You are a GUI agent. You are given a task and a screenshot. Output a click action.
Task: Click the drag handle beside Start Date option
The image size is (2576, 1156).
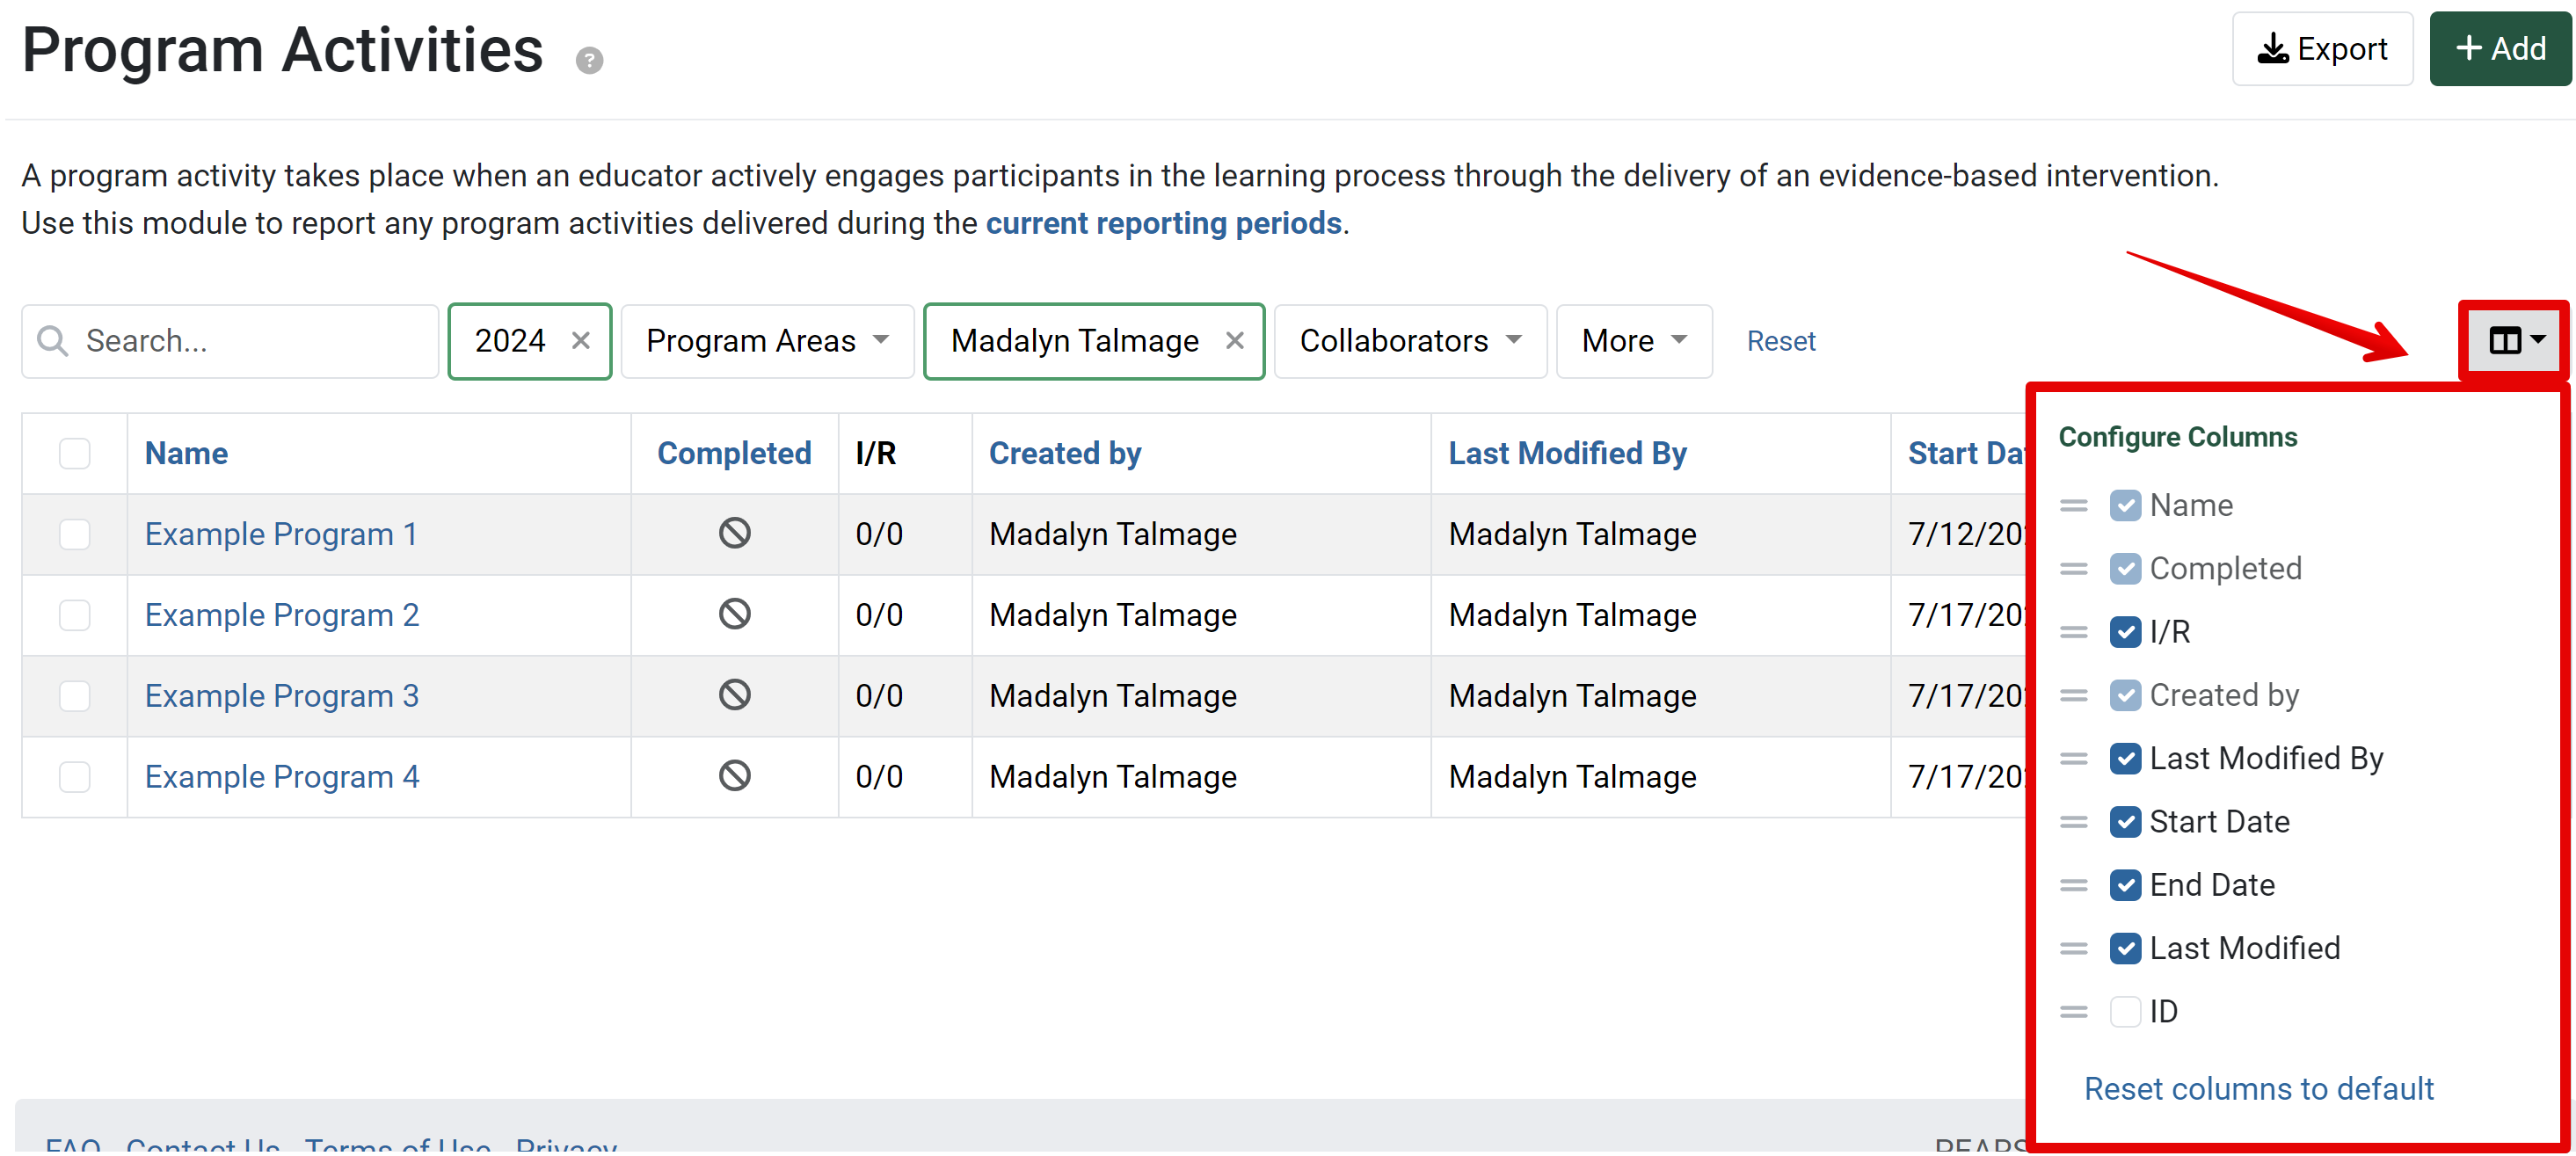point(2073,822)
